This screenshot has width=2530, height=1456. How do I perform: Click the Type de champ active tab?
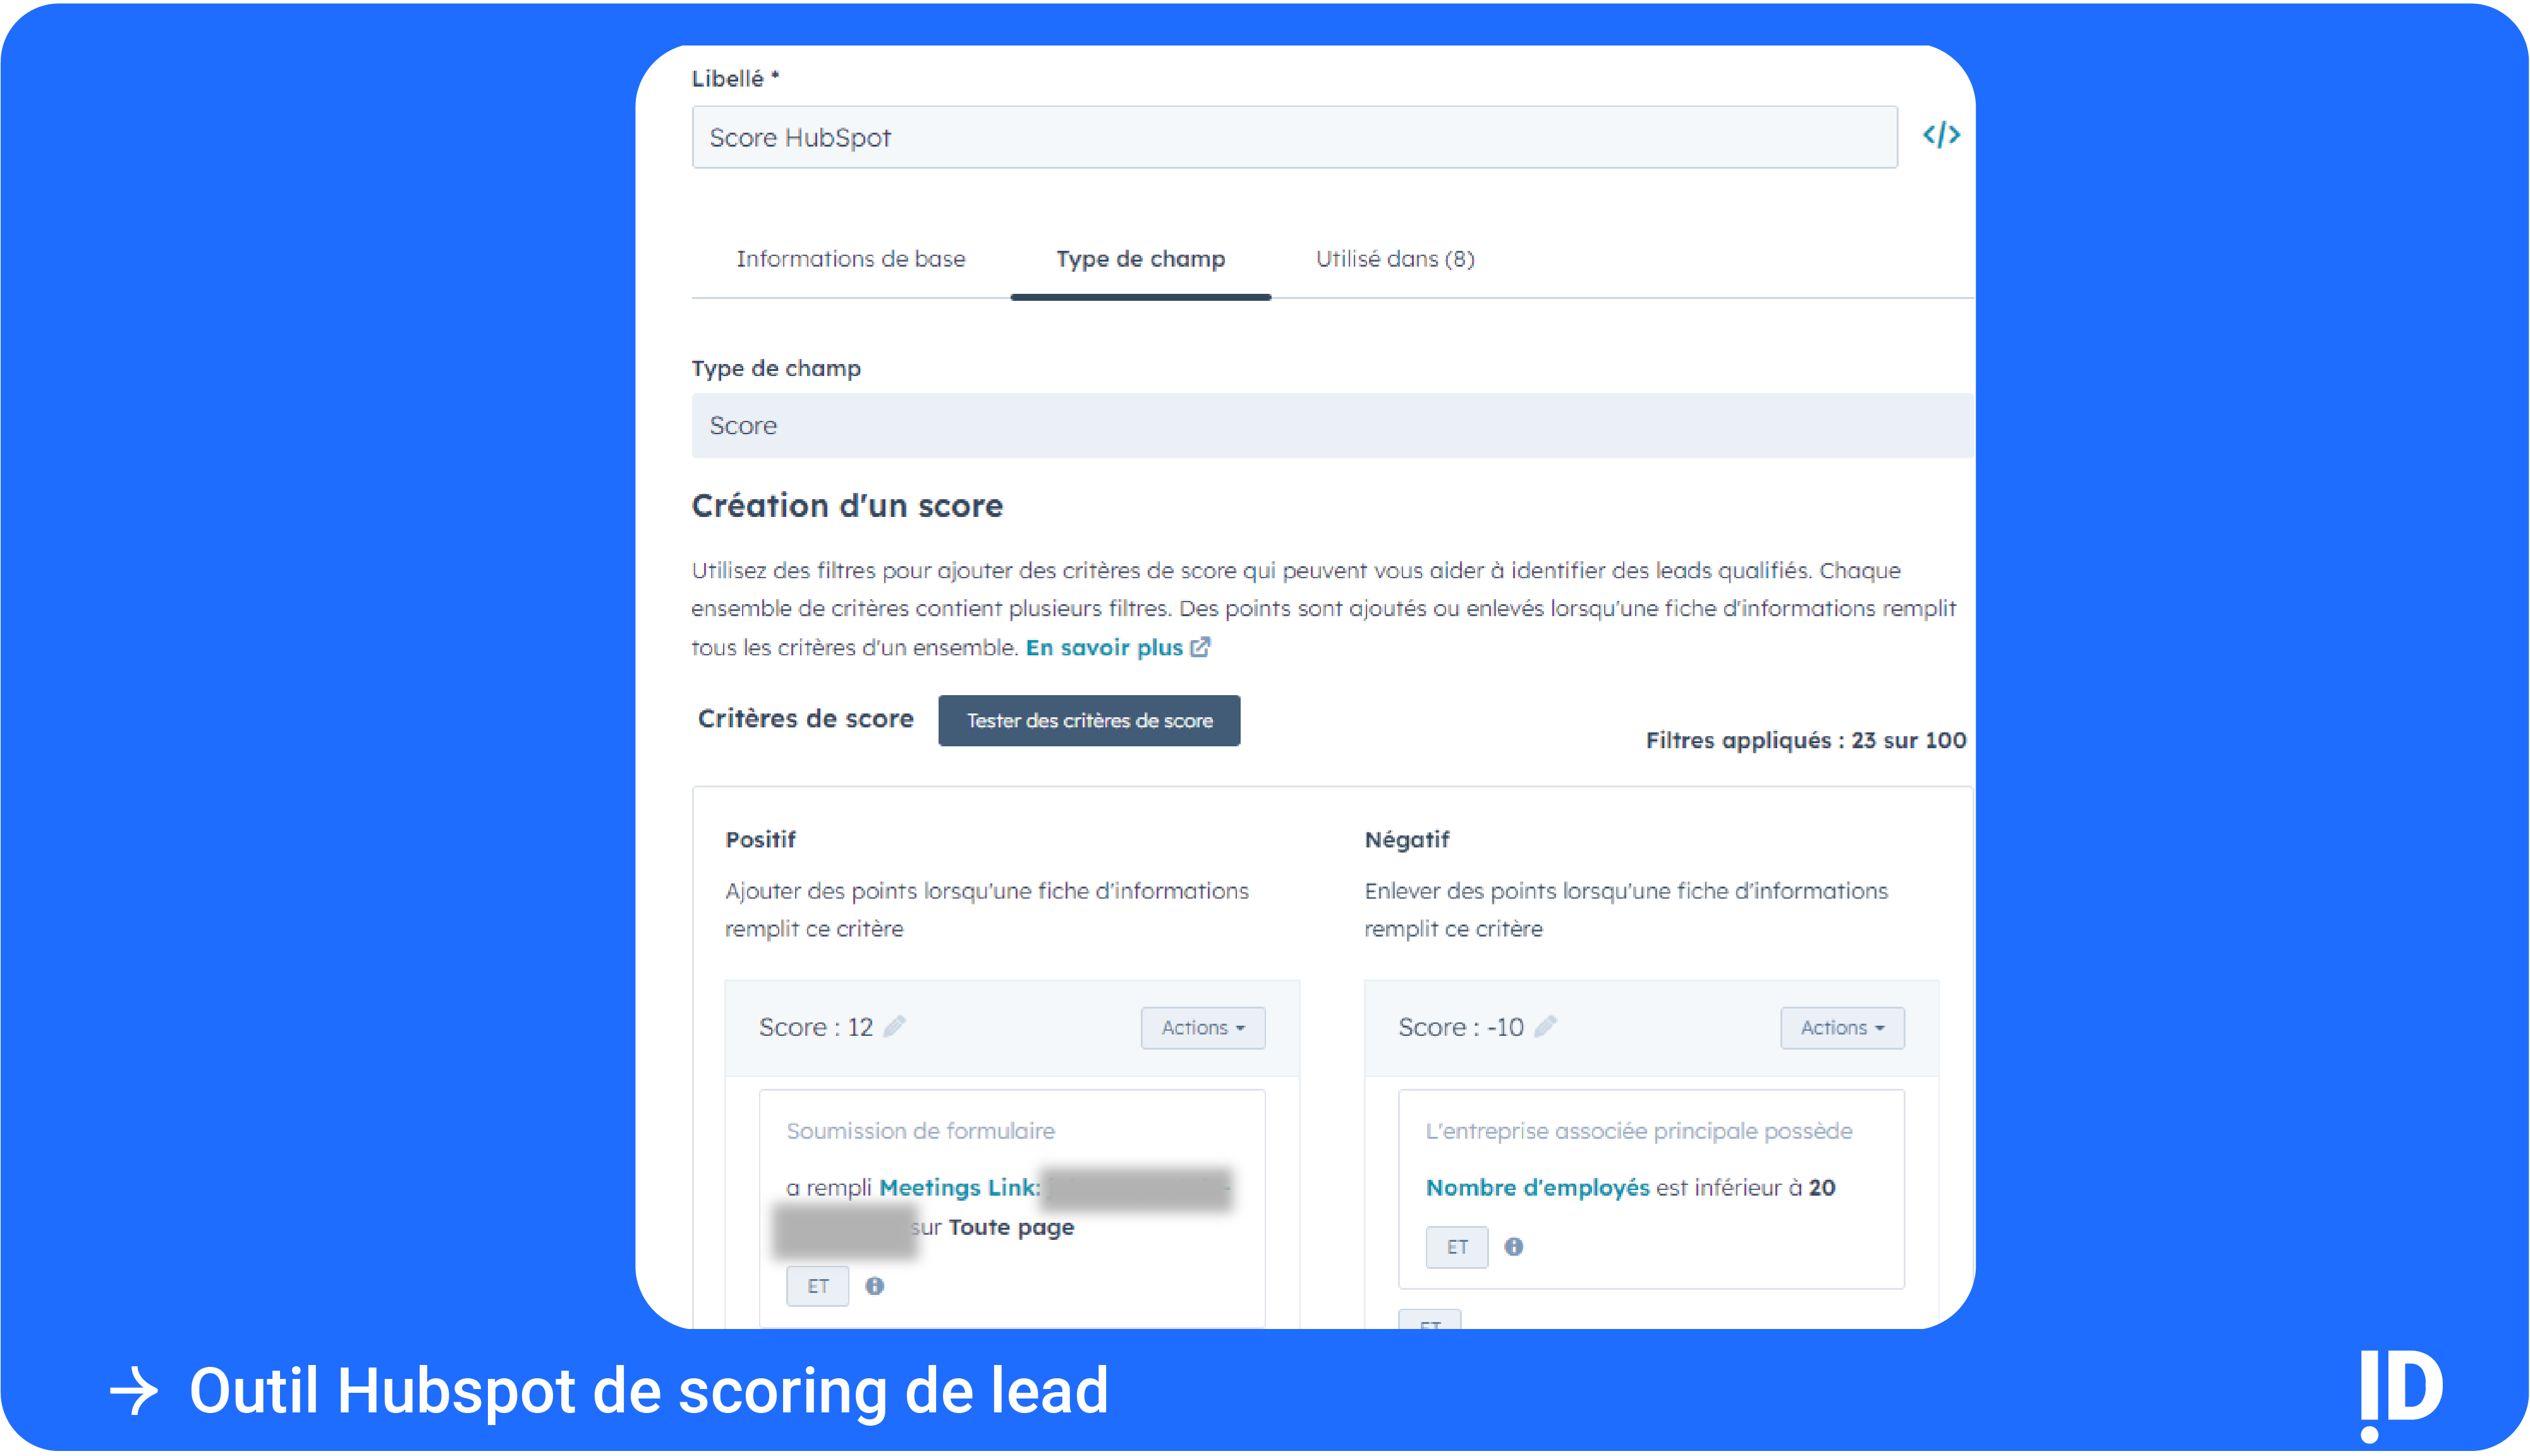coord(1140,257)
